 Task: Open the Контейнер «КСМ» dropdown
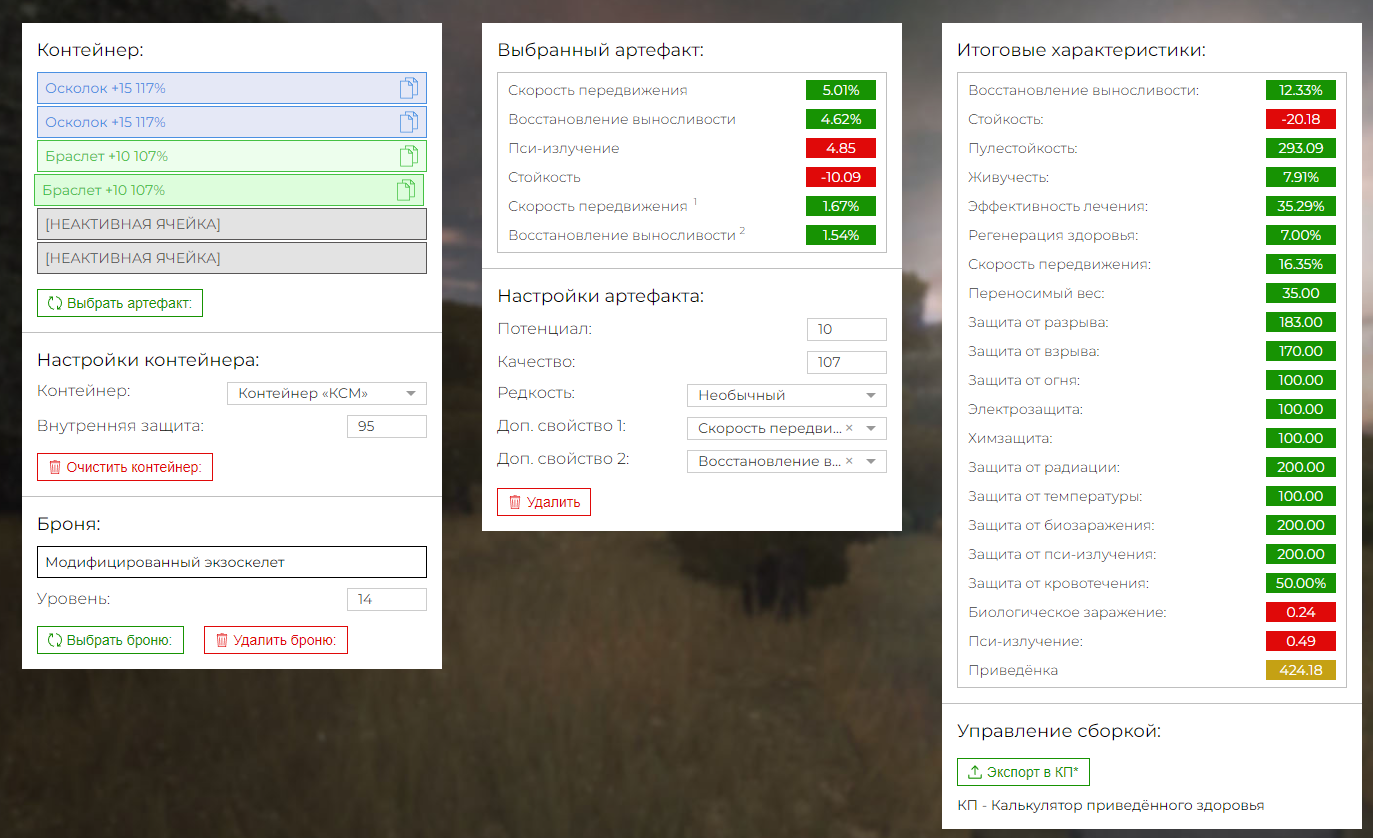point(327,394)
